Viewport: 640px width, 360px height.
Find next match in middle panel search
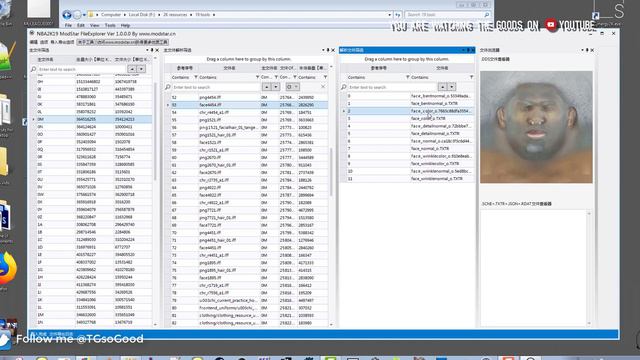tap(276, 87)
